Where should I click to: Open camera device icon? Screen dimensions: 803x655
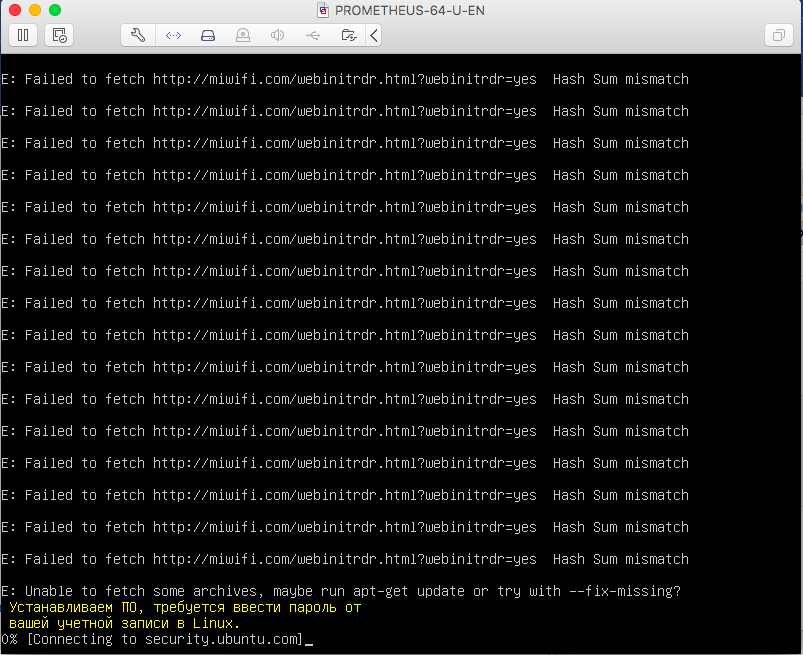243,35
